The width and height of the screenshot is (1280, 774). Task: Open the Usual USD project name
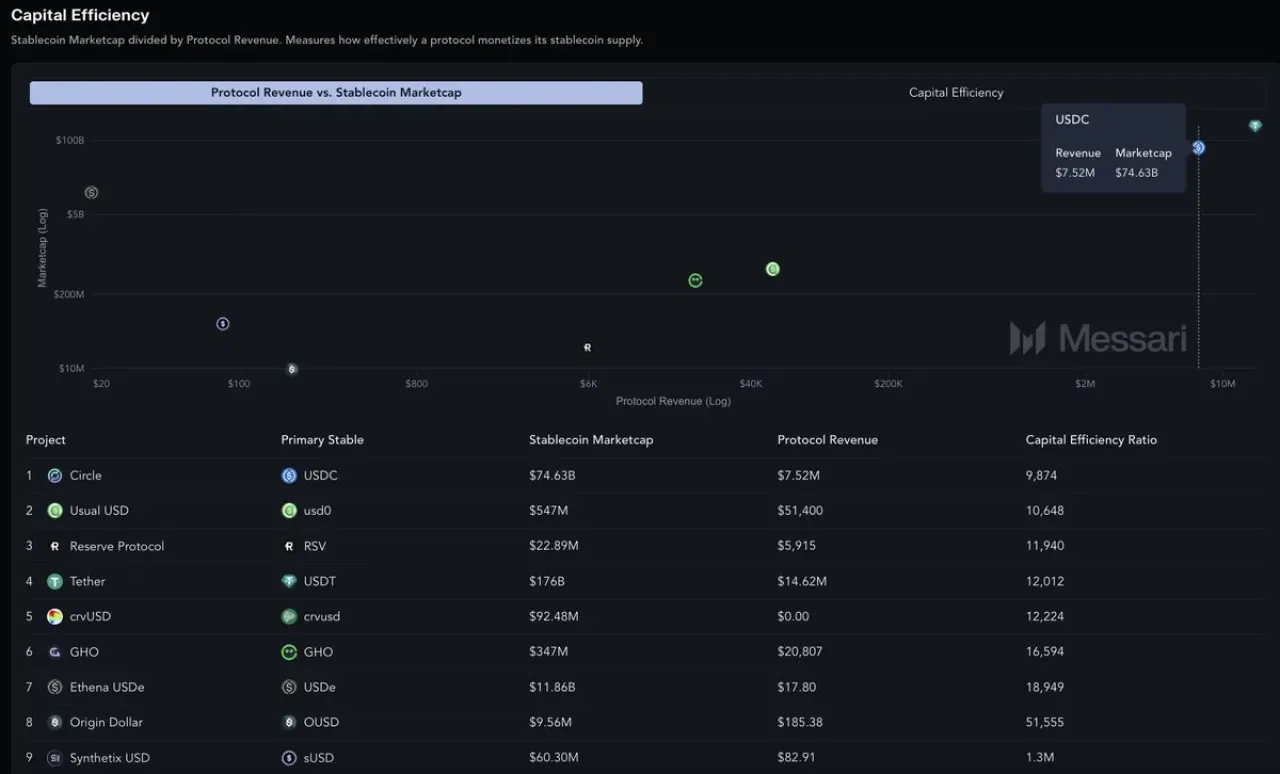coord(99,511)
